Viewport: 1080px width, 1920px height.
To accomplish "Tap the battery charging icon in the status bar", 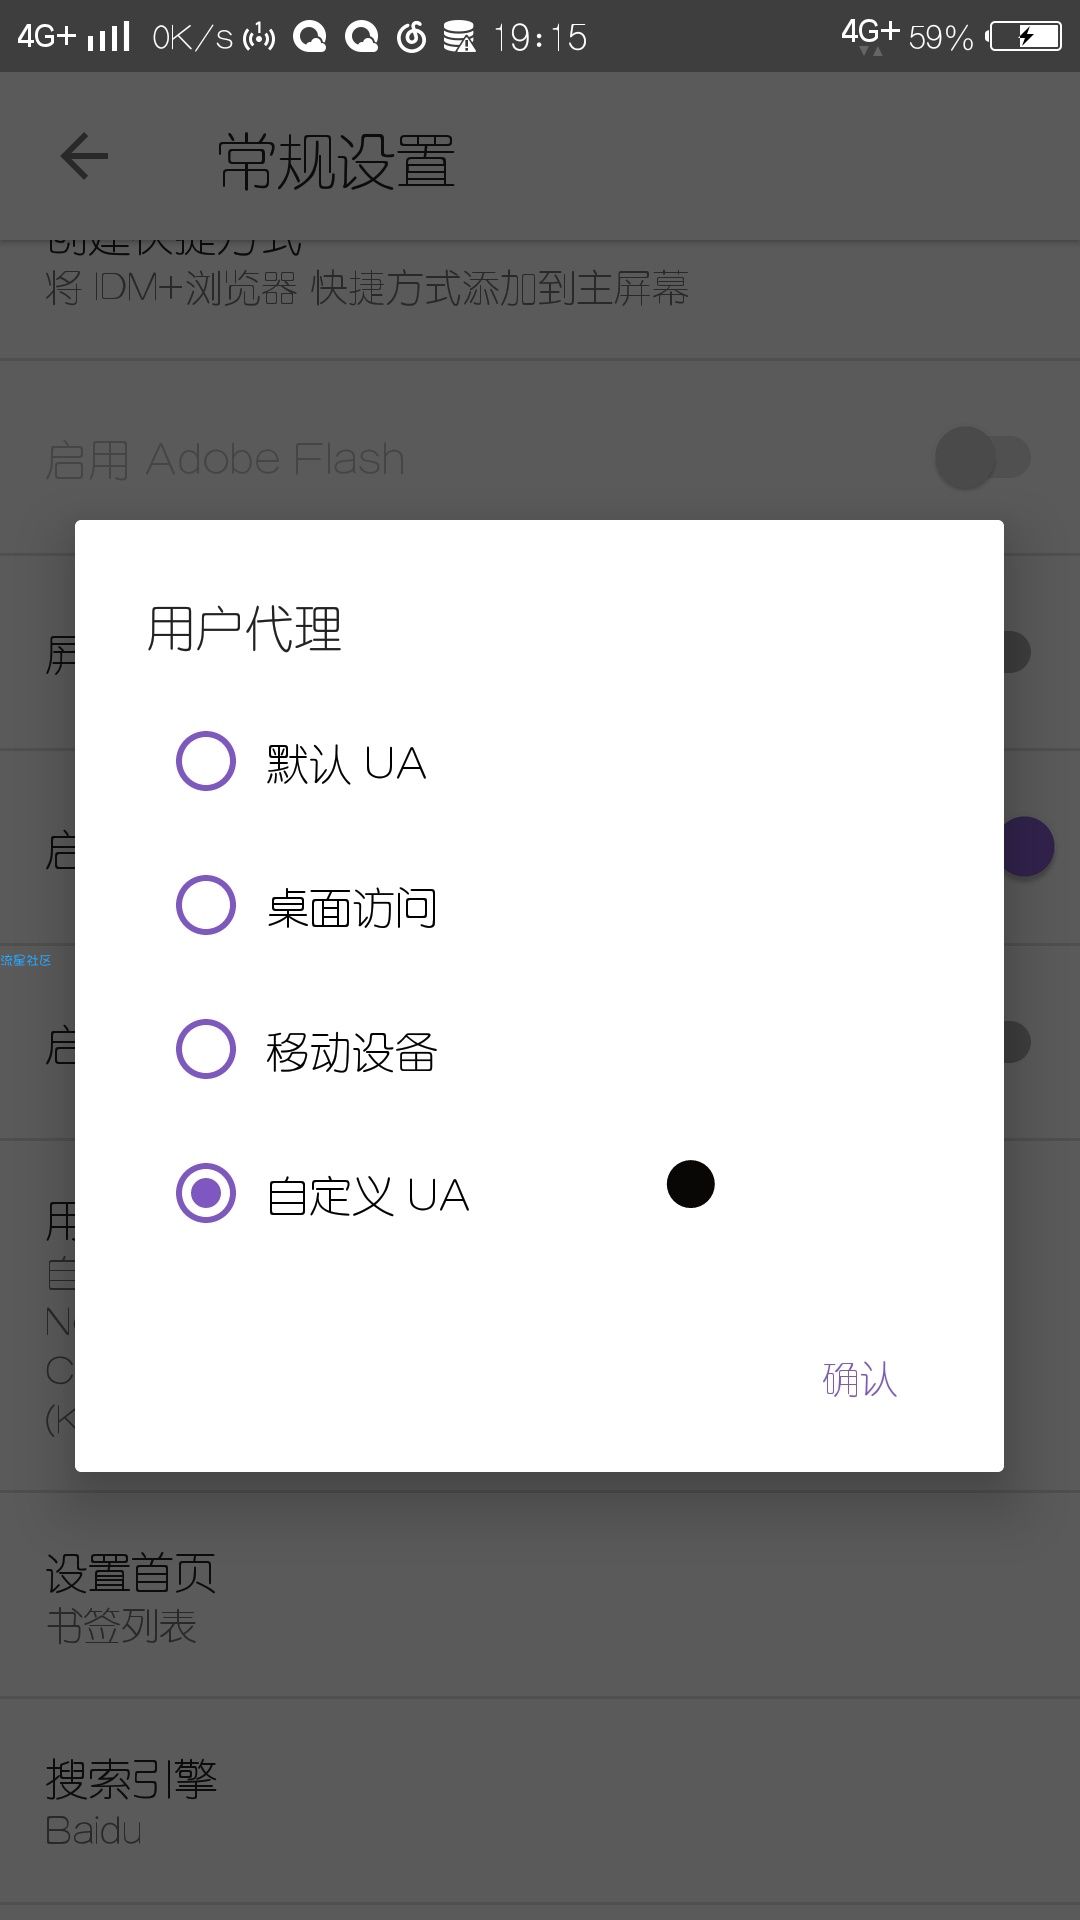I will coord(1025,37).
